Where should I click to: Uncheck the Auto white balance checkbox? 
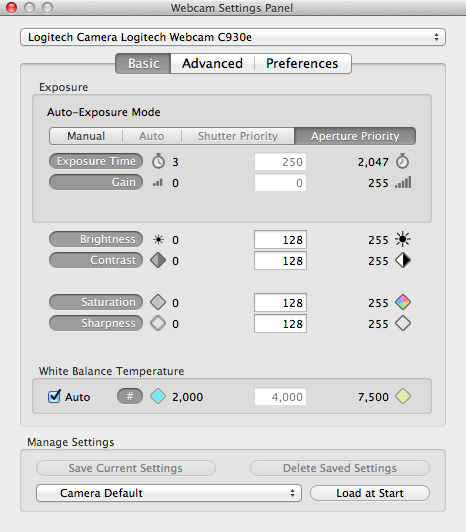54,396
